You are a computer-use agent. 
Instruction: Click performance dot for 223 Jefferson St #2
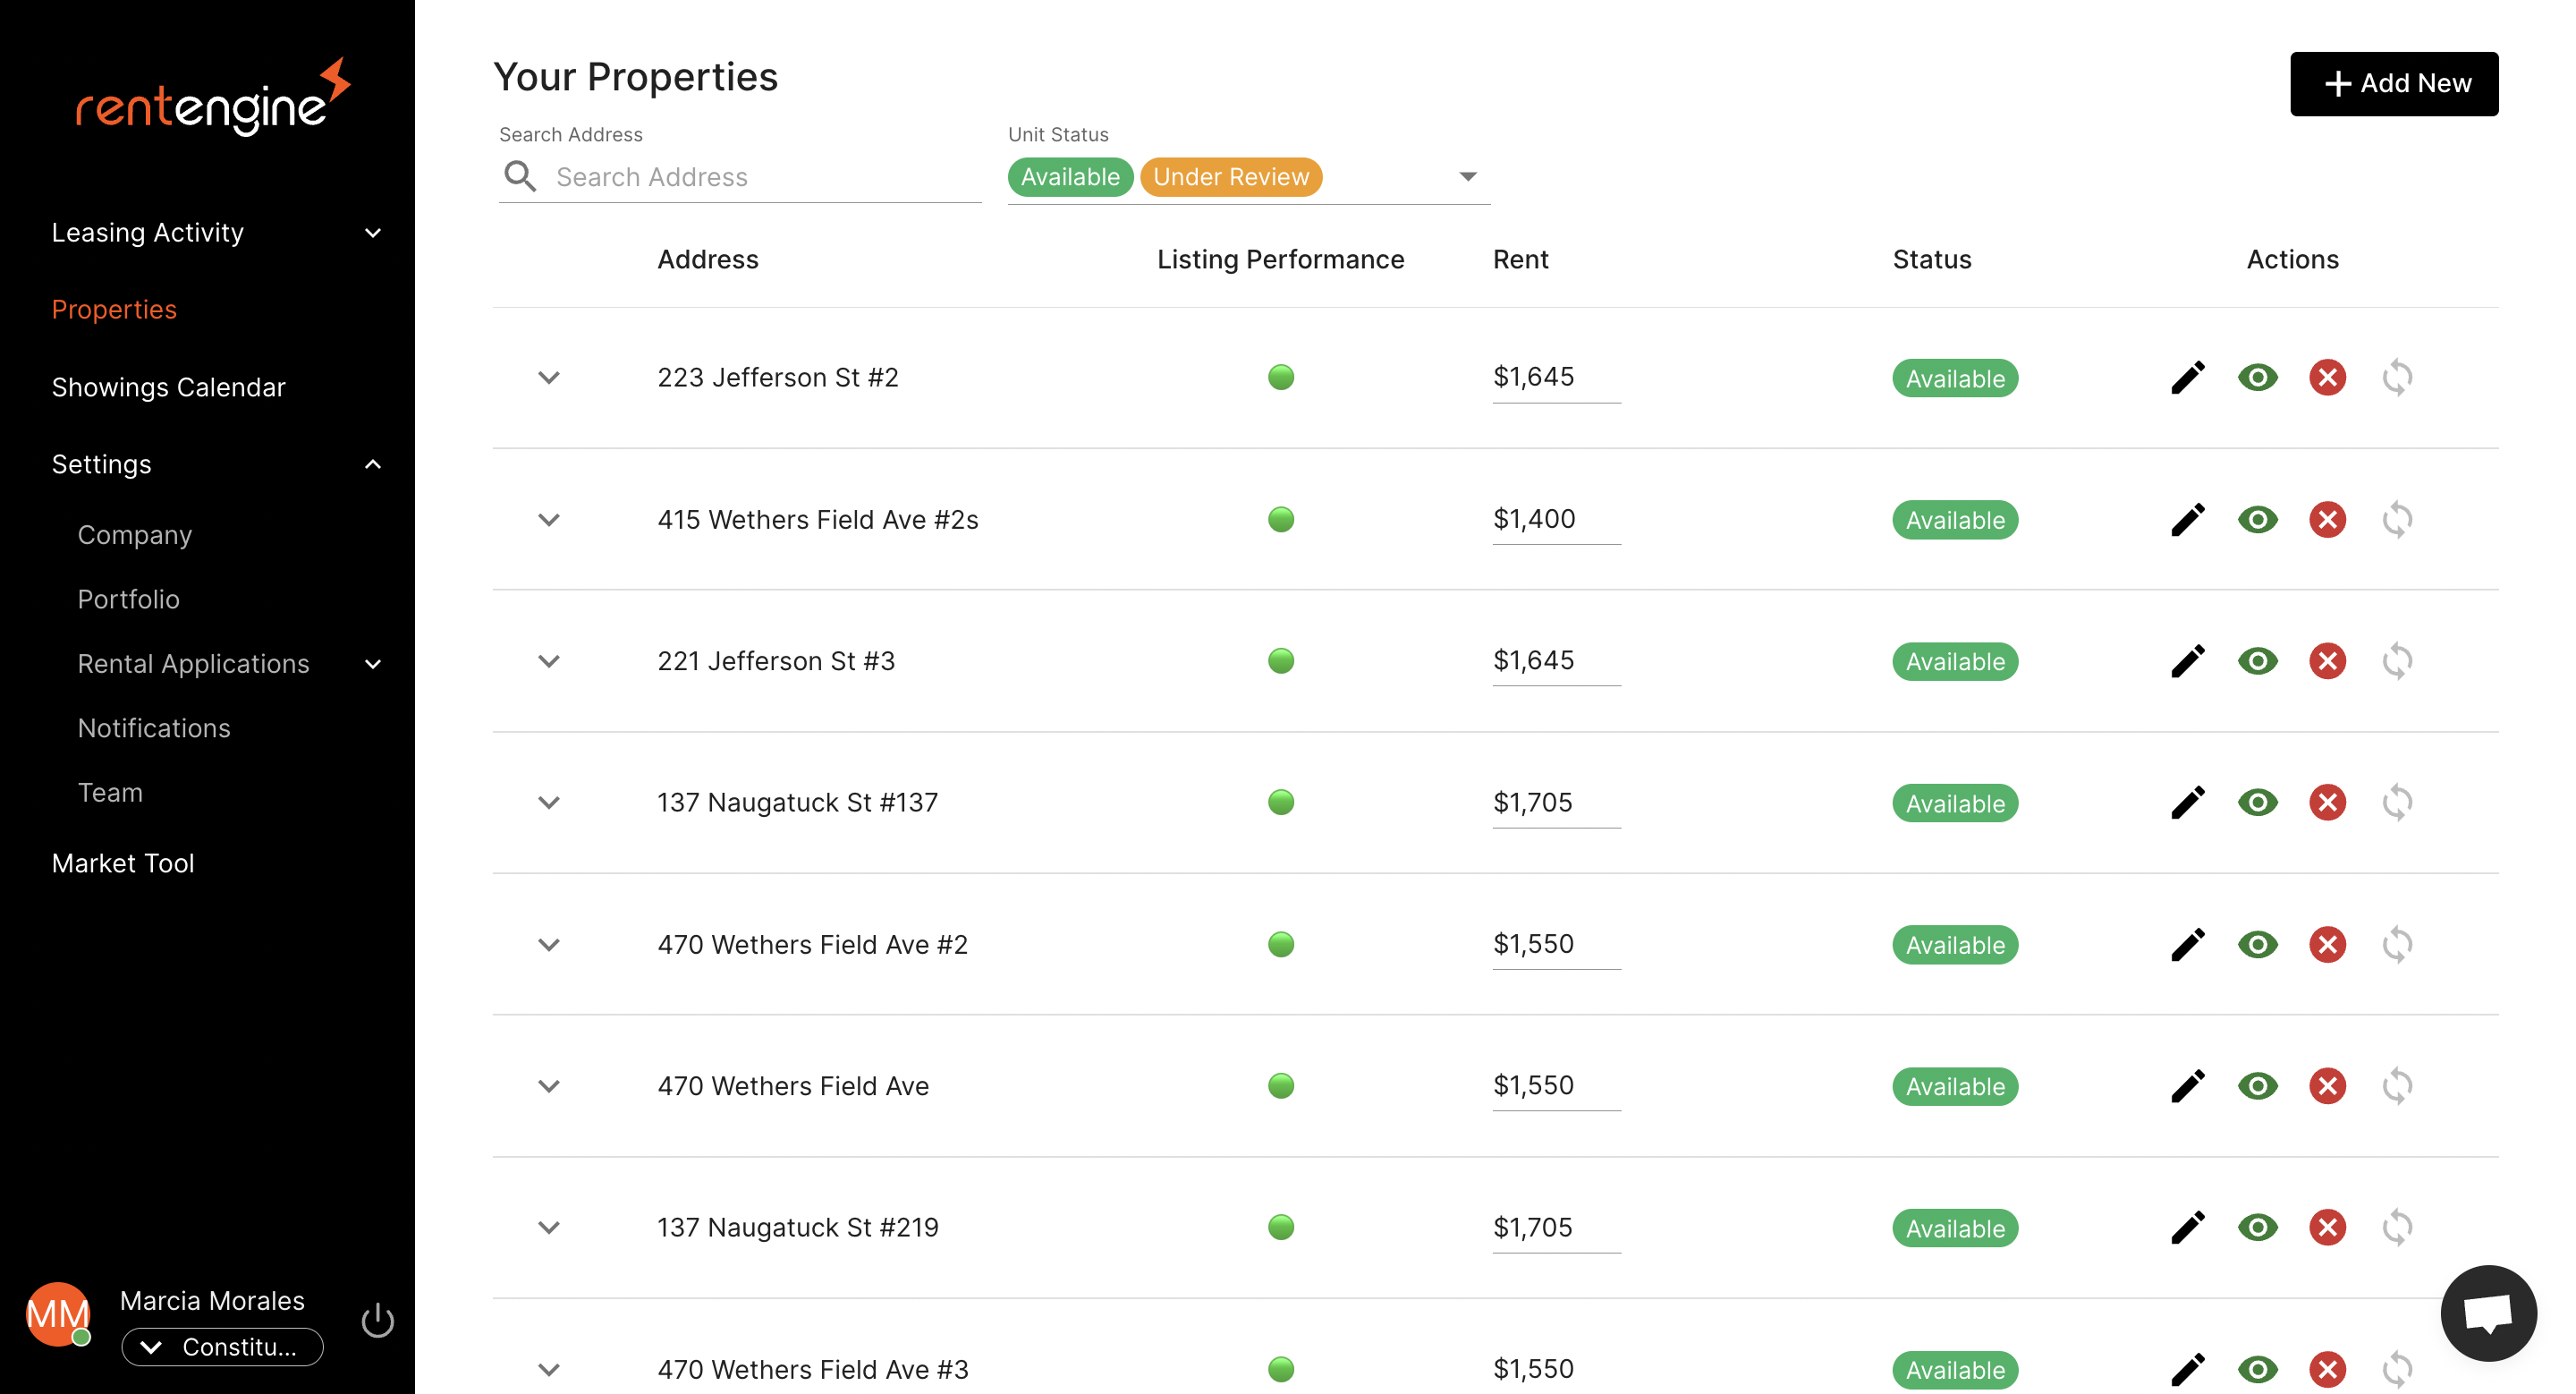click(1281, 378)
